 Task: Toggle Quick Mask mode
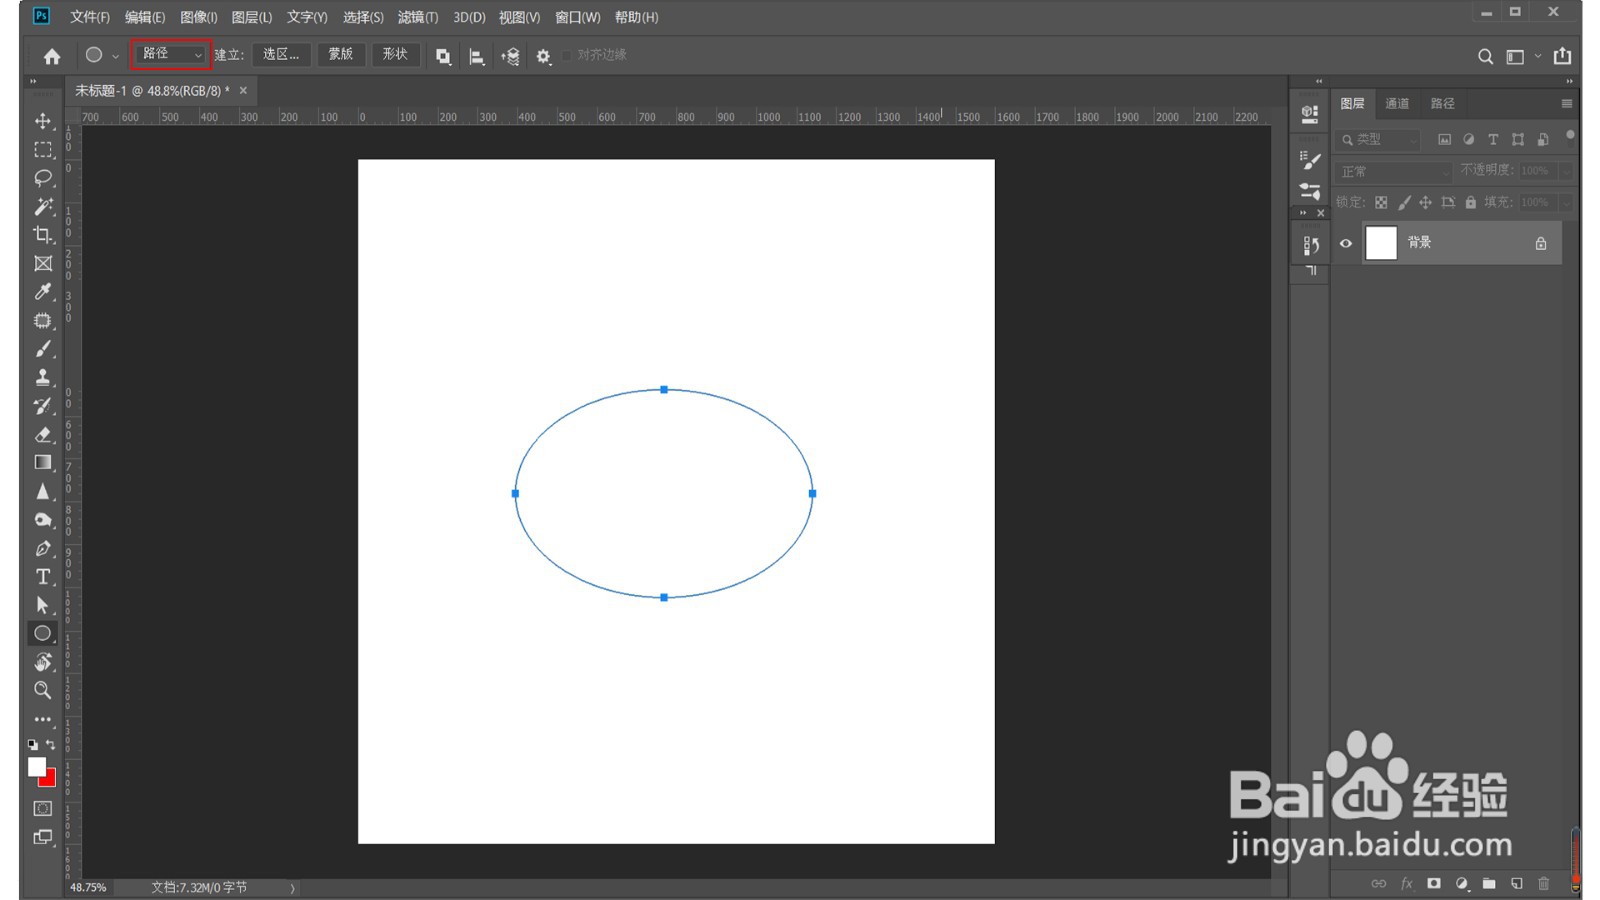tap(43, 808)
